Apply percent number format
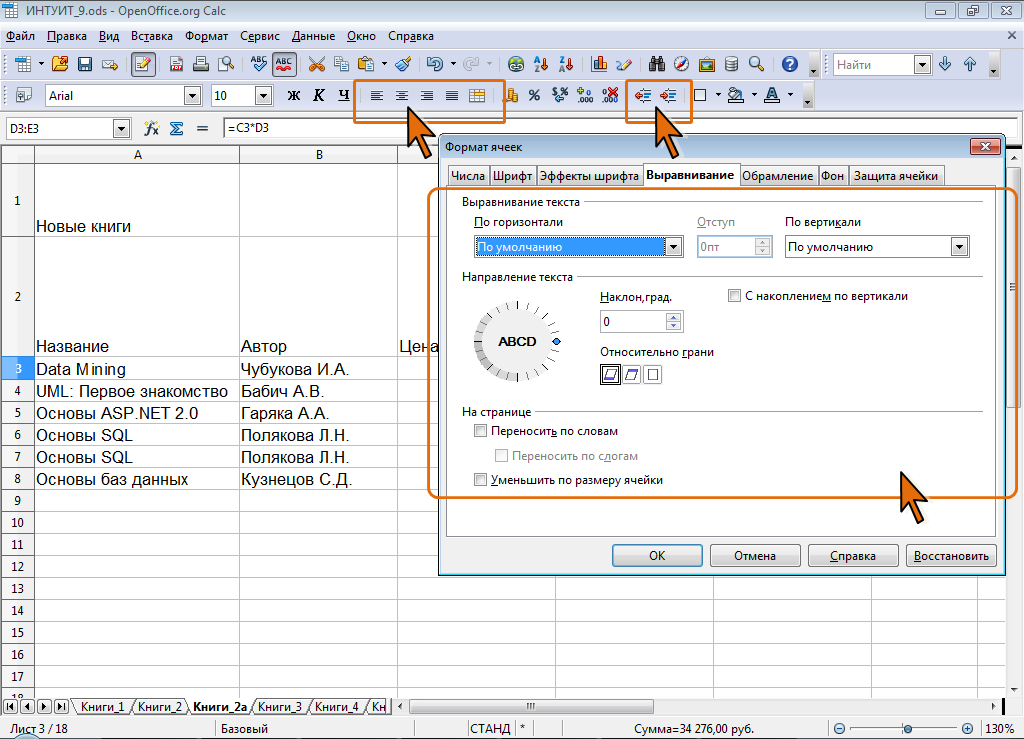Viewport: 1024px width, 739px height. coord(534,95)
